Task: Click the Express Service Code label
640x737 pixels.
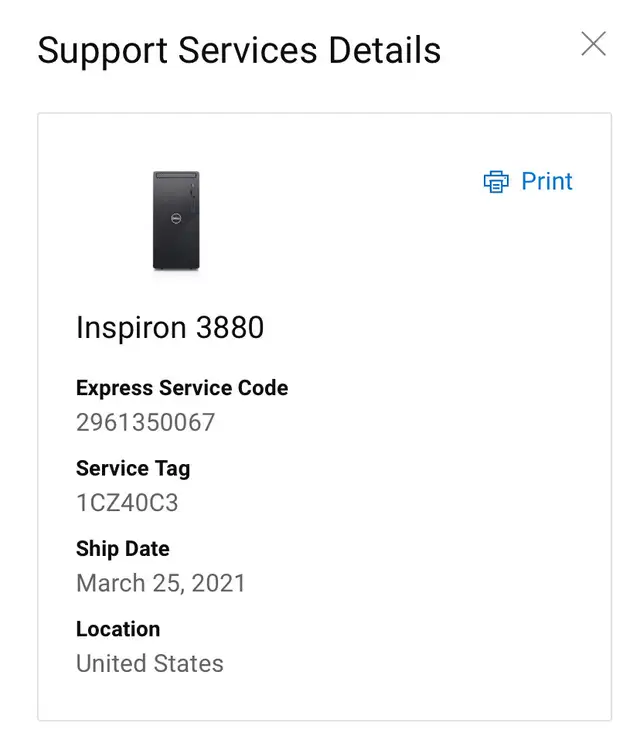Action: click(x=182, y=388)
